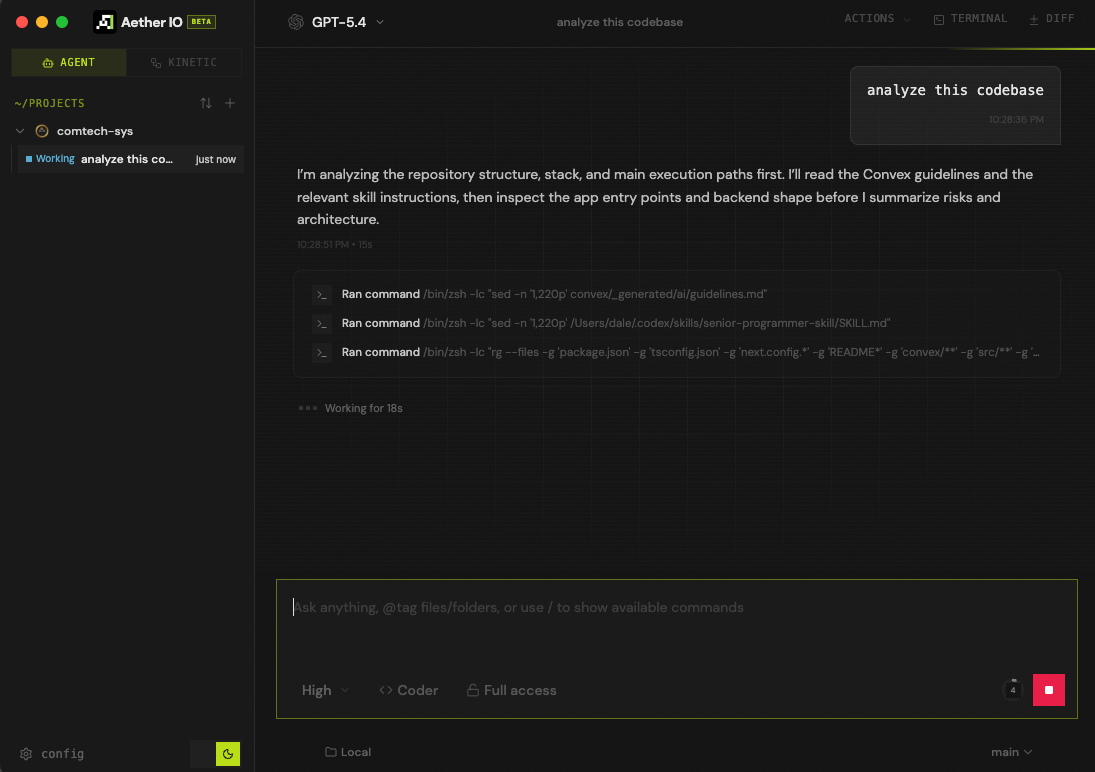Click the terminal icon of rg --files command

(x=321, y=353)
